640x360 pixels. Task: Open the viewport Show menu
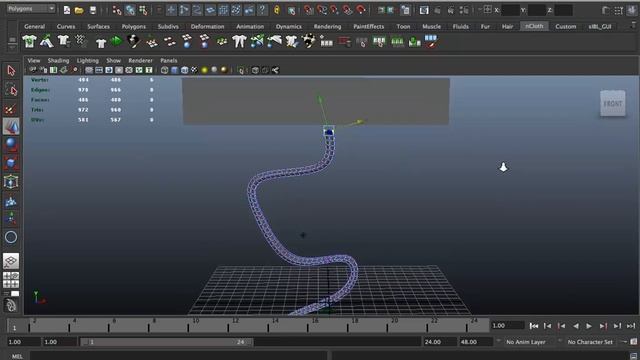point(113,60)
